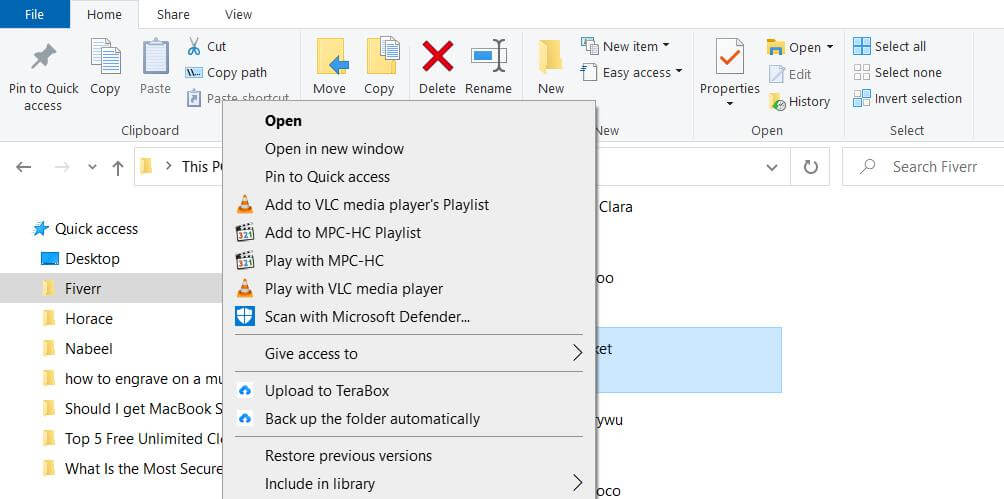The width and height of the screenshot is (1004, 499).
Task: Open the File tab
Action: click(x=35, y=14)
